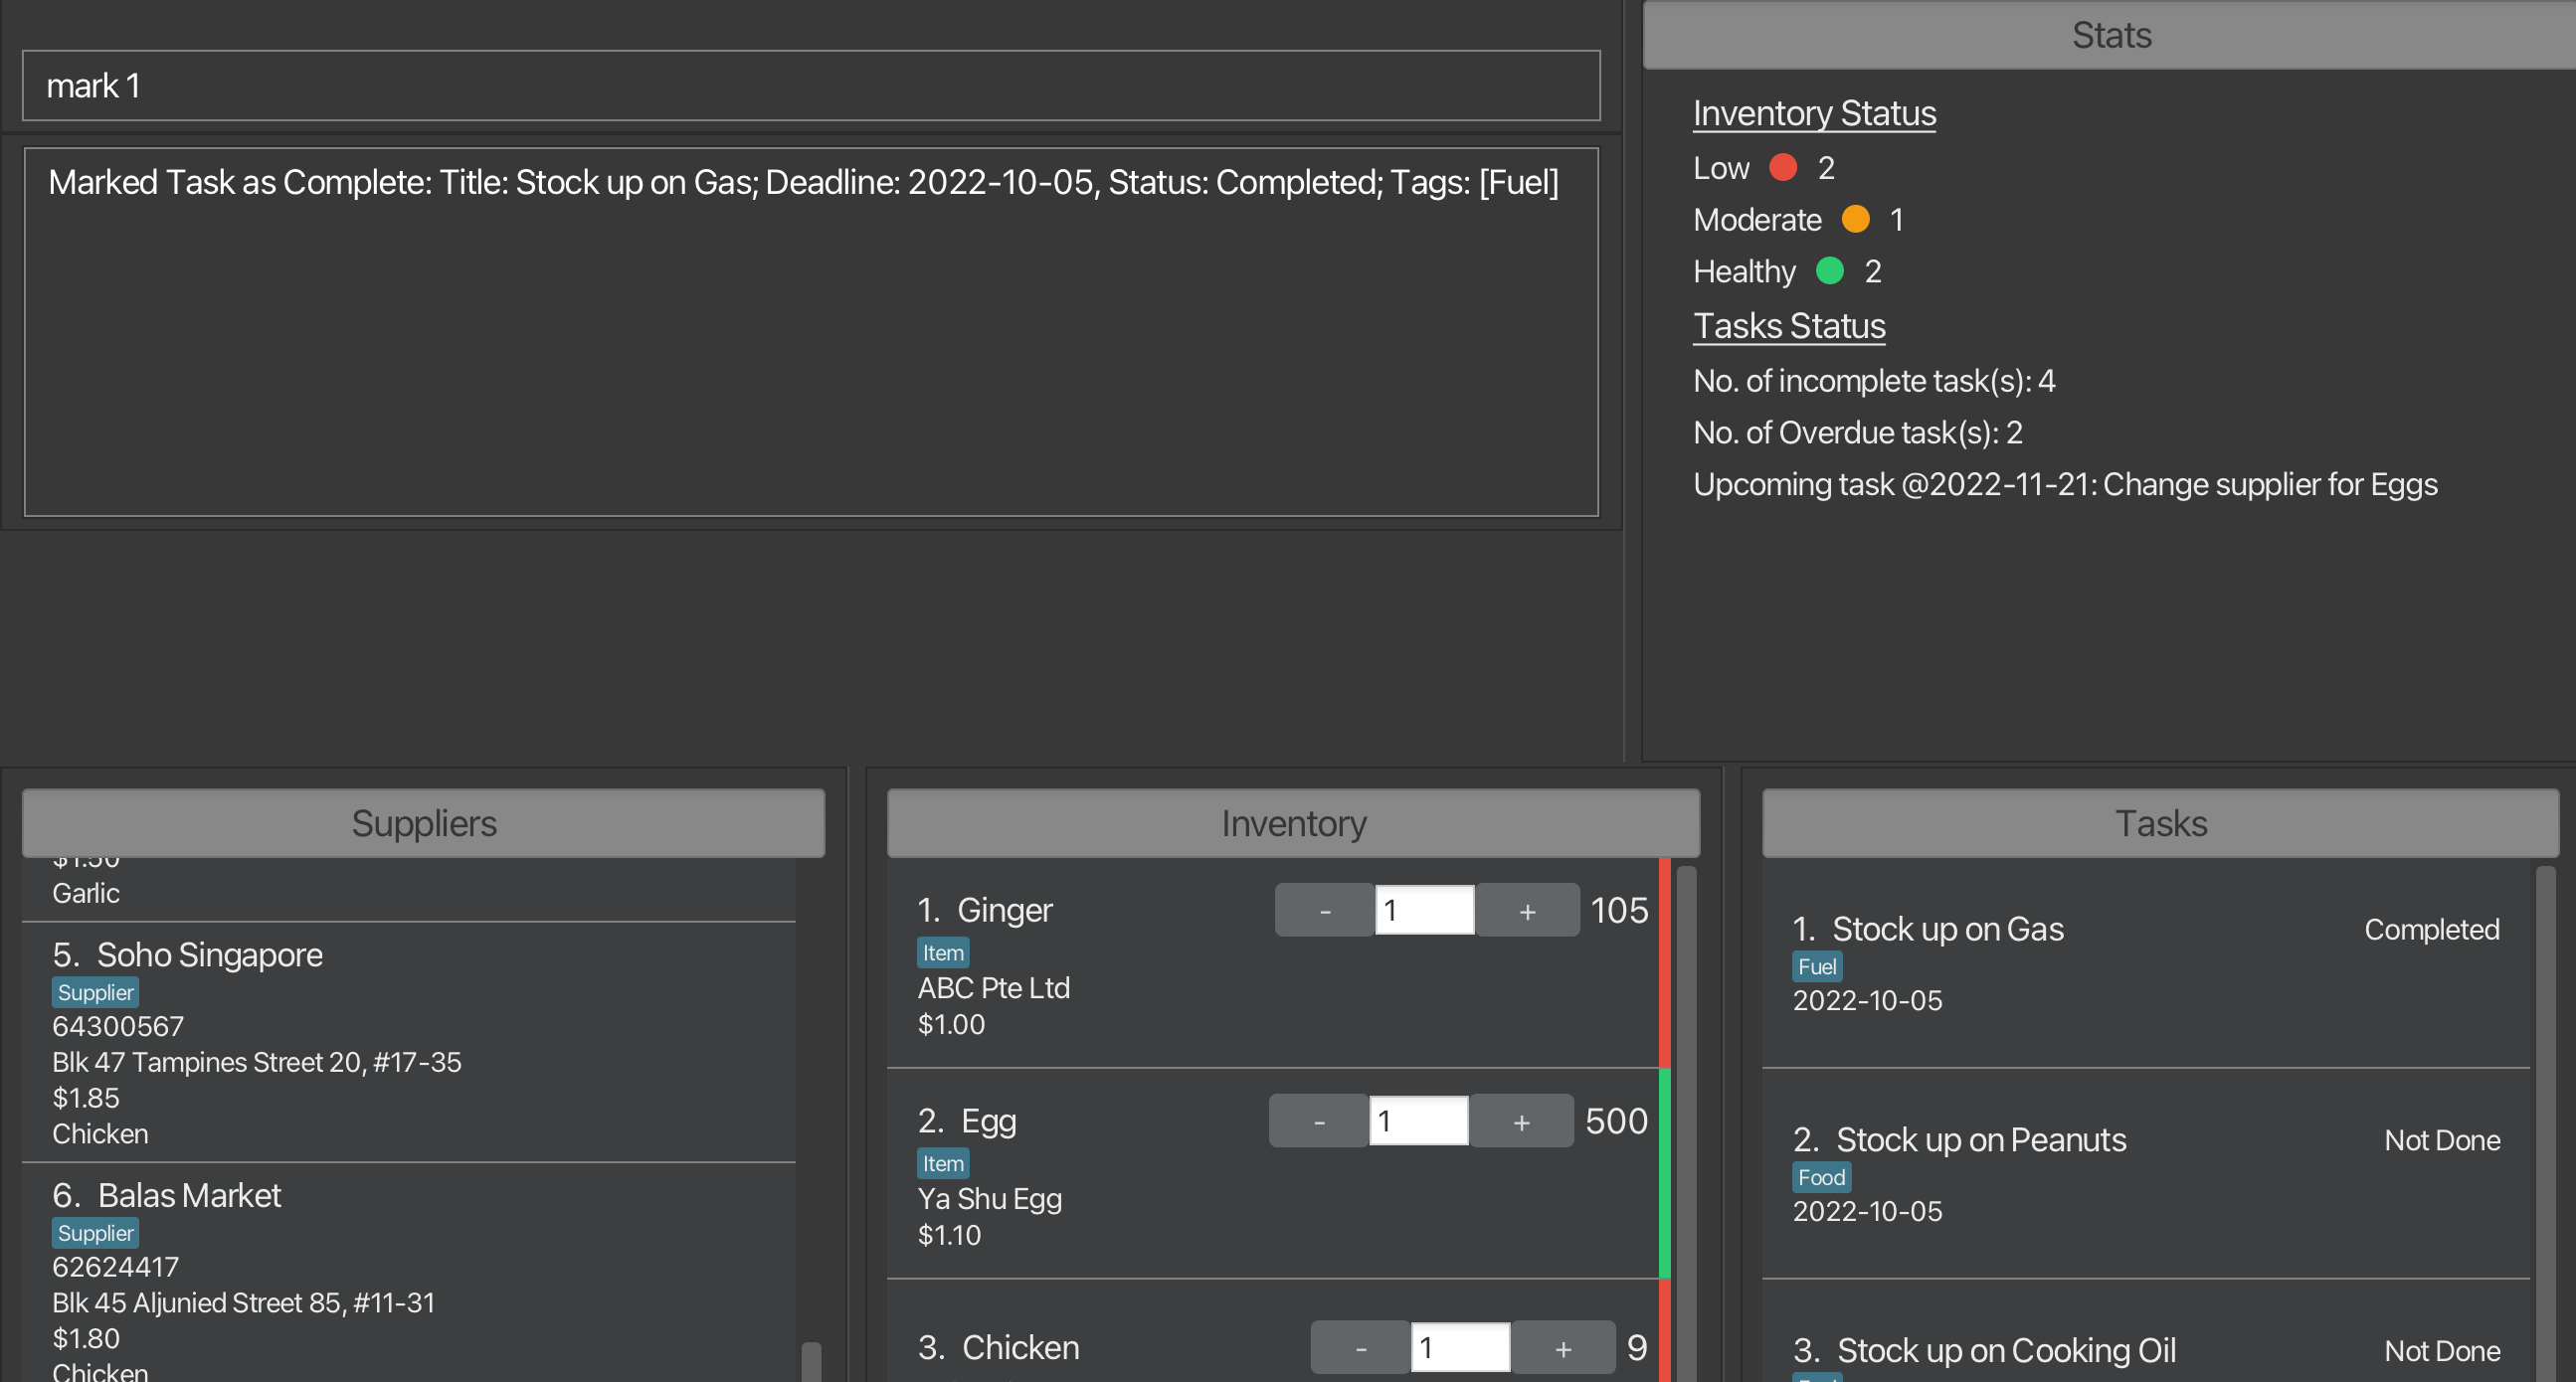The width and height of the screenshot is (2576, 1382).
Task: Click the Supplier tag under Soho Singapore
Action: pyautogui.click(x=95, y=992)
